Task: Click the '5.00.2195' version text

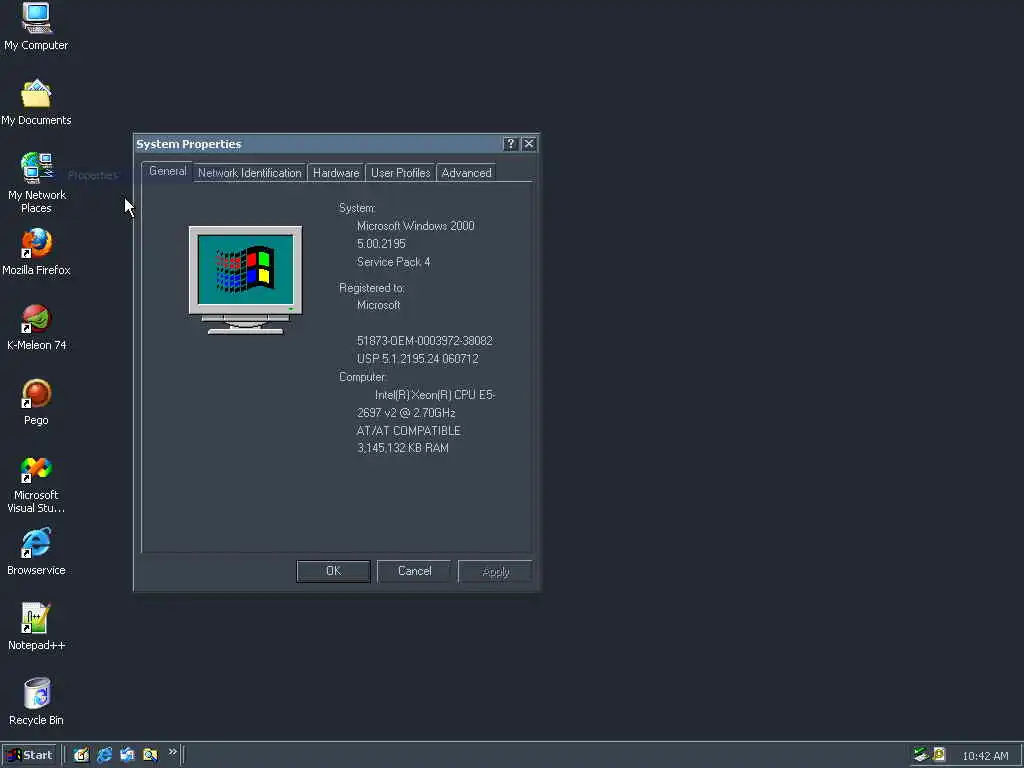Action: pyautogui.click(x=381, y=244)
